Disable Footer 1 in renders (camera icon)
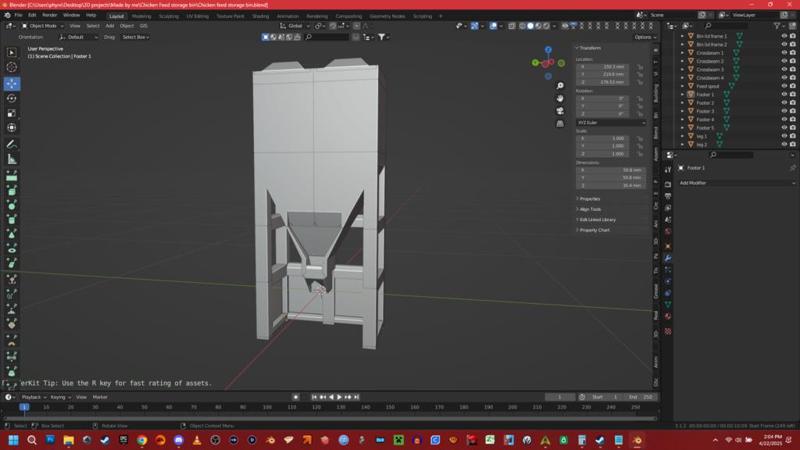Screen dimensions: 800x450 click(793, 94)
